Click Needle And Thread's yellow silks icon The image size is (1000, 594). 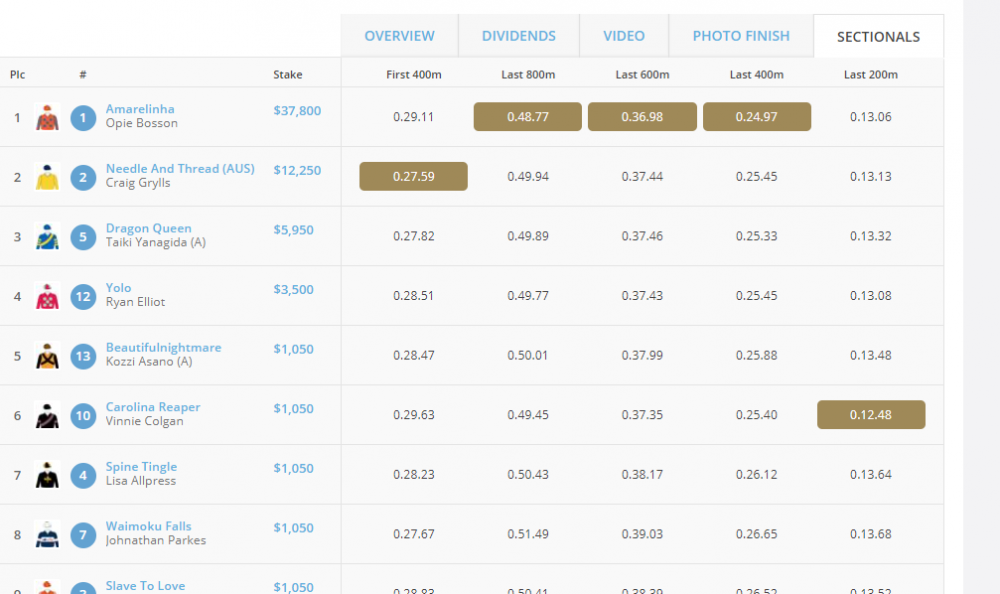47,177
